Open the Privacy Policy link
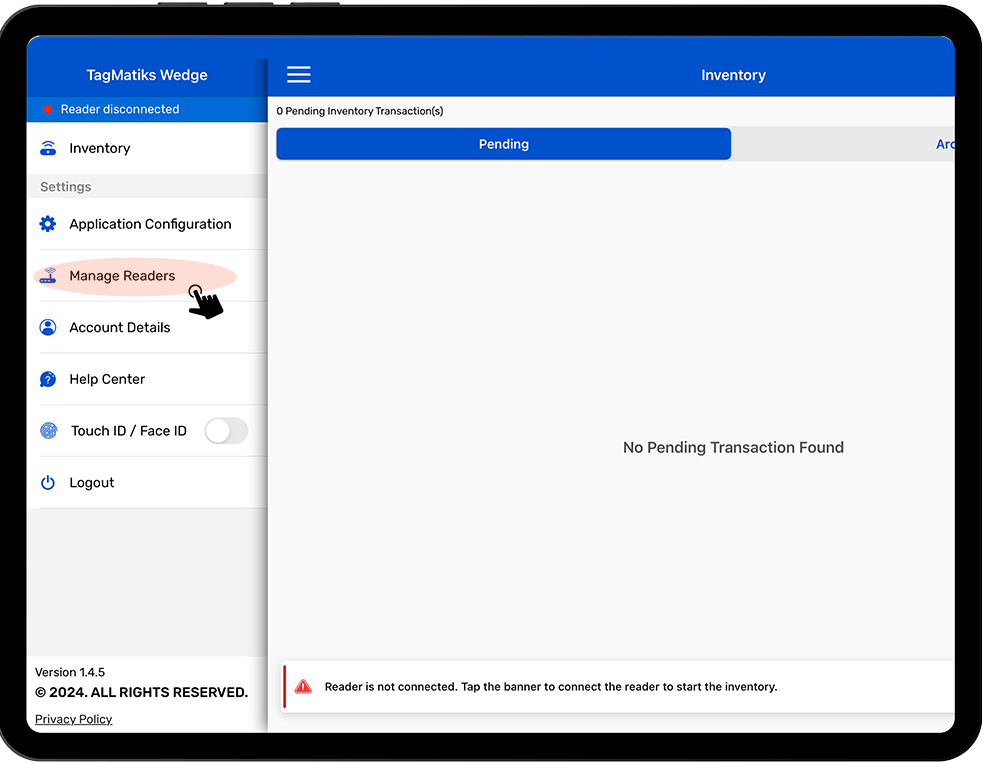 tap(74, 719)
